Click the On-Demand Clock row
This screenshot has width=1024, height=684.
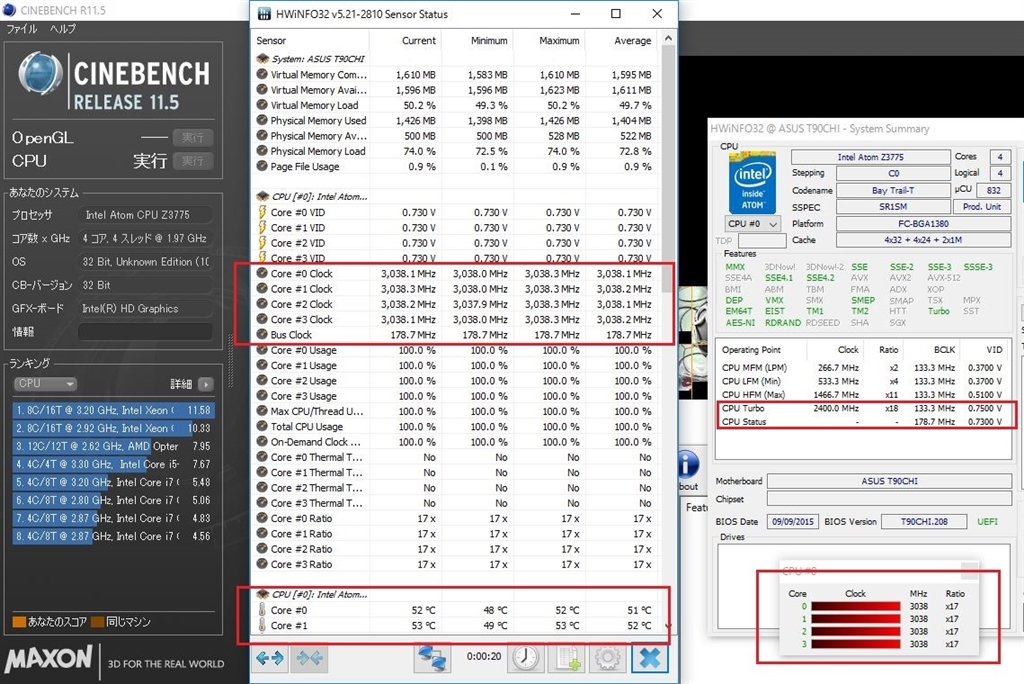pyautogui.click(x=455, y=442)
